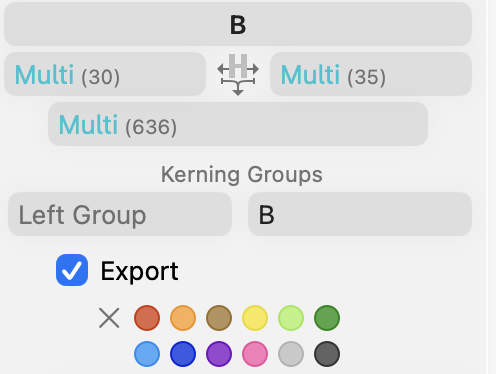The image size is (496, 374).
Task: Select the dark gray color label
Action: tap(327, 354)
